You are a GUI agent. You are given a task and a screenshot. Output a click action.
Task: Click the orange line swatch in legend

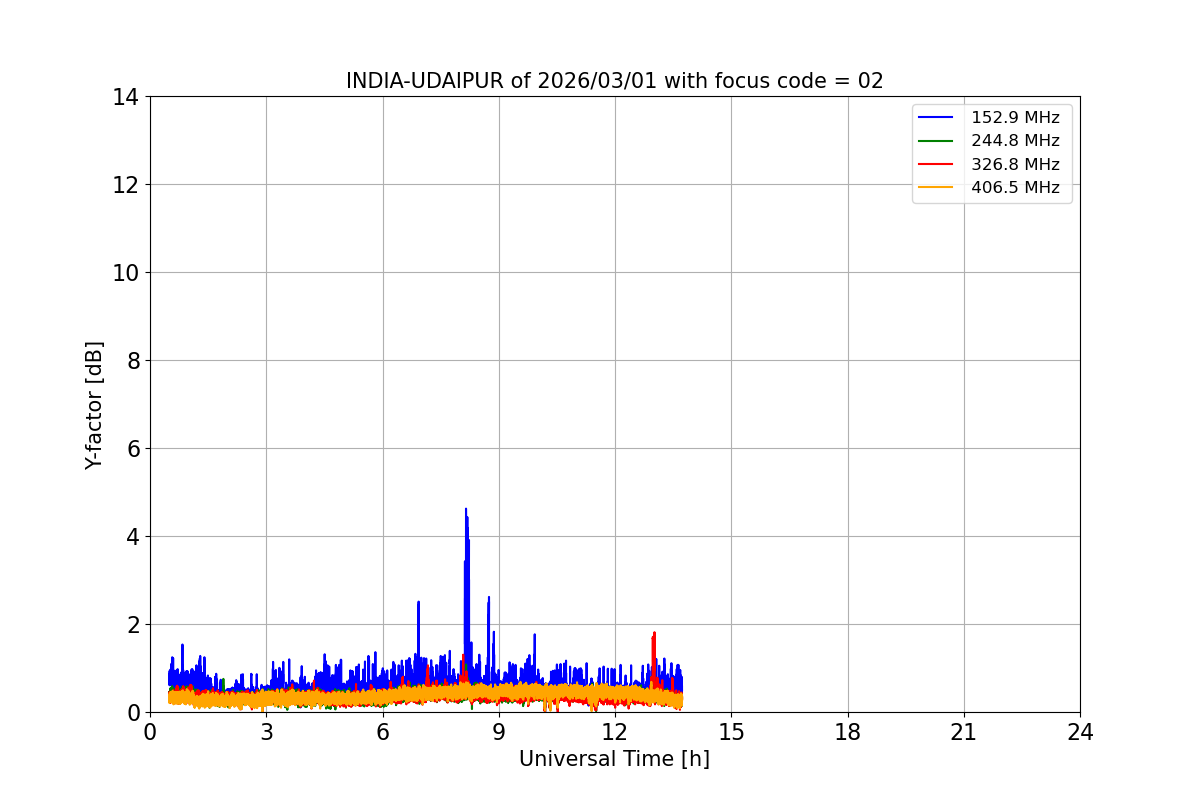pyautogui.click(x=936, y=187)
